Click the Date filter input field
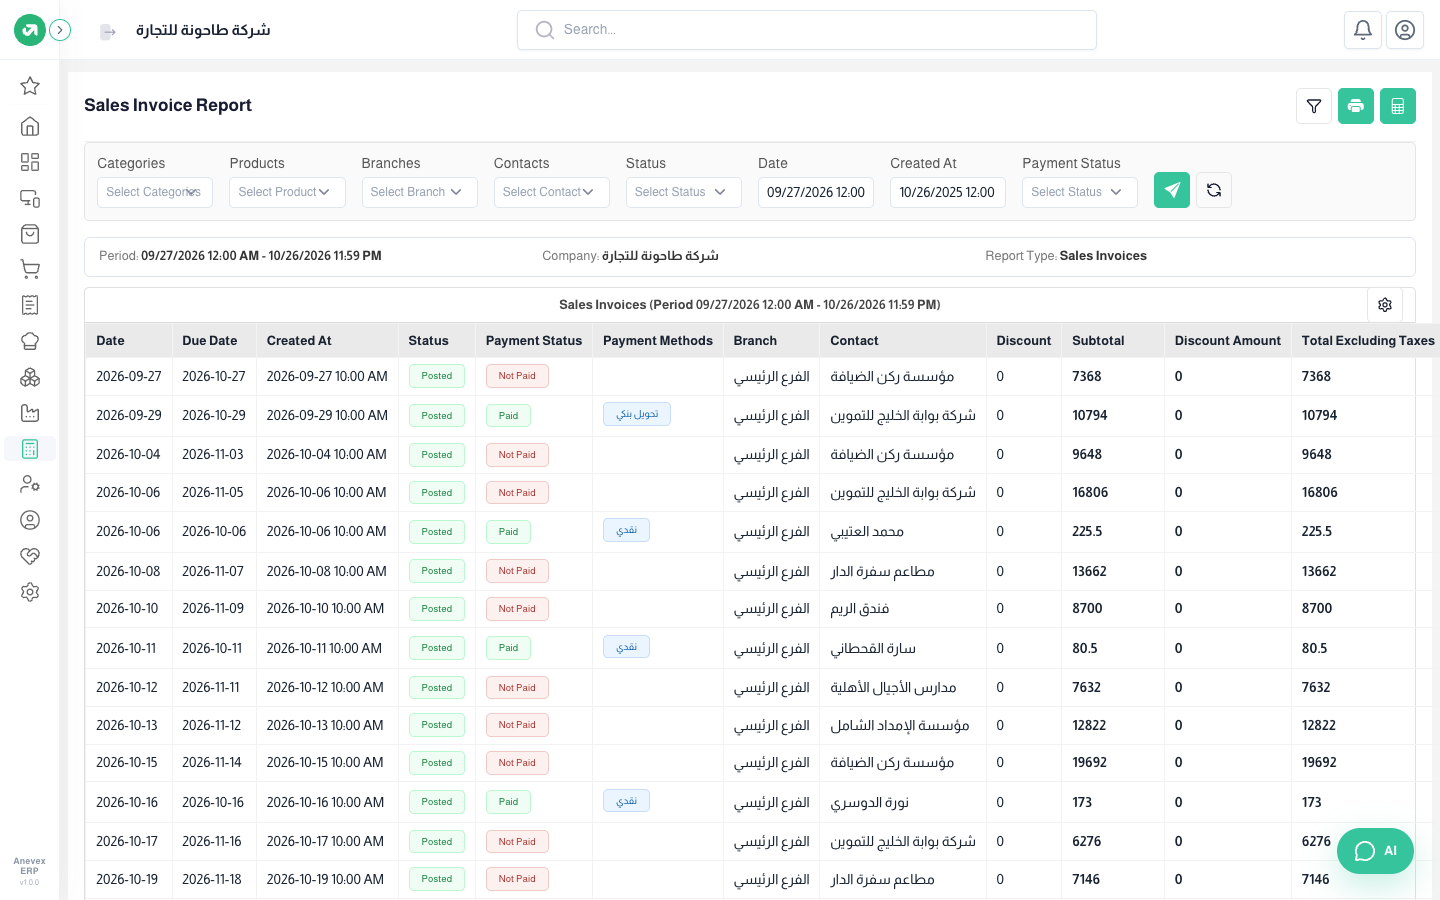 816,192
